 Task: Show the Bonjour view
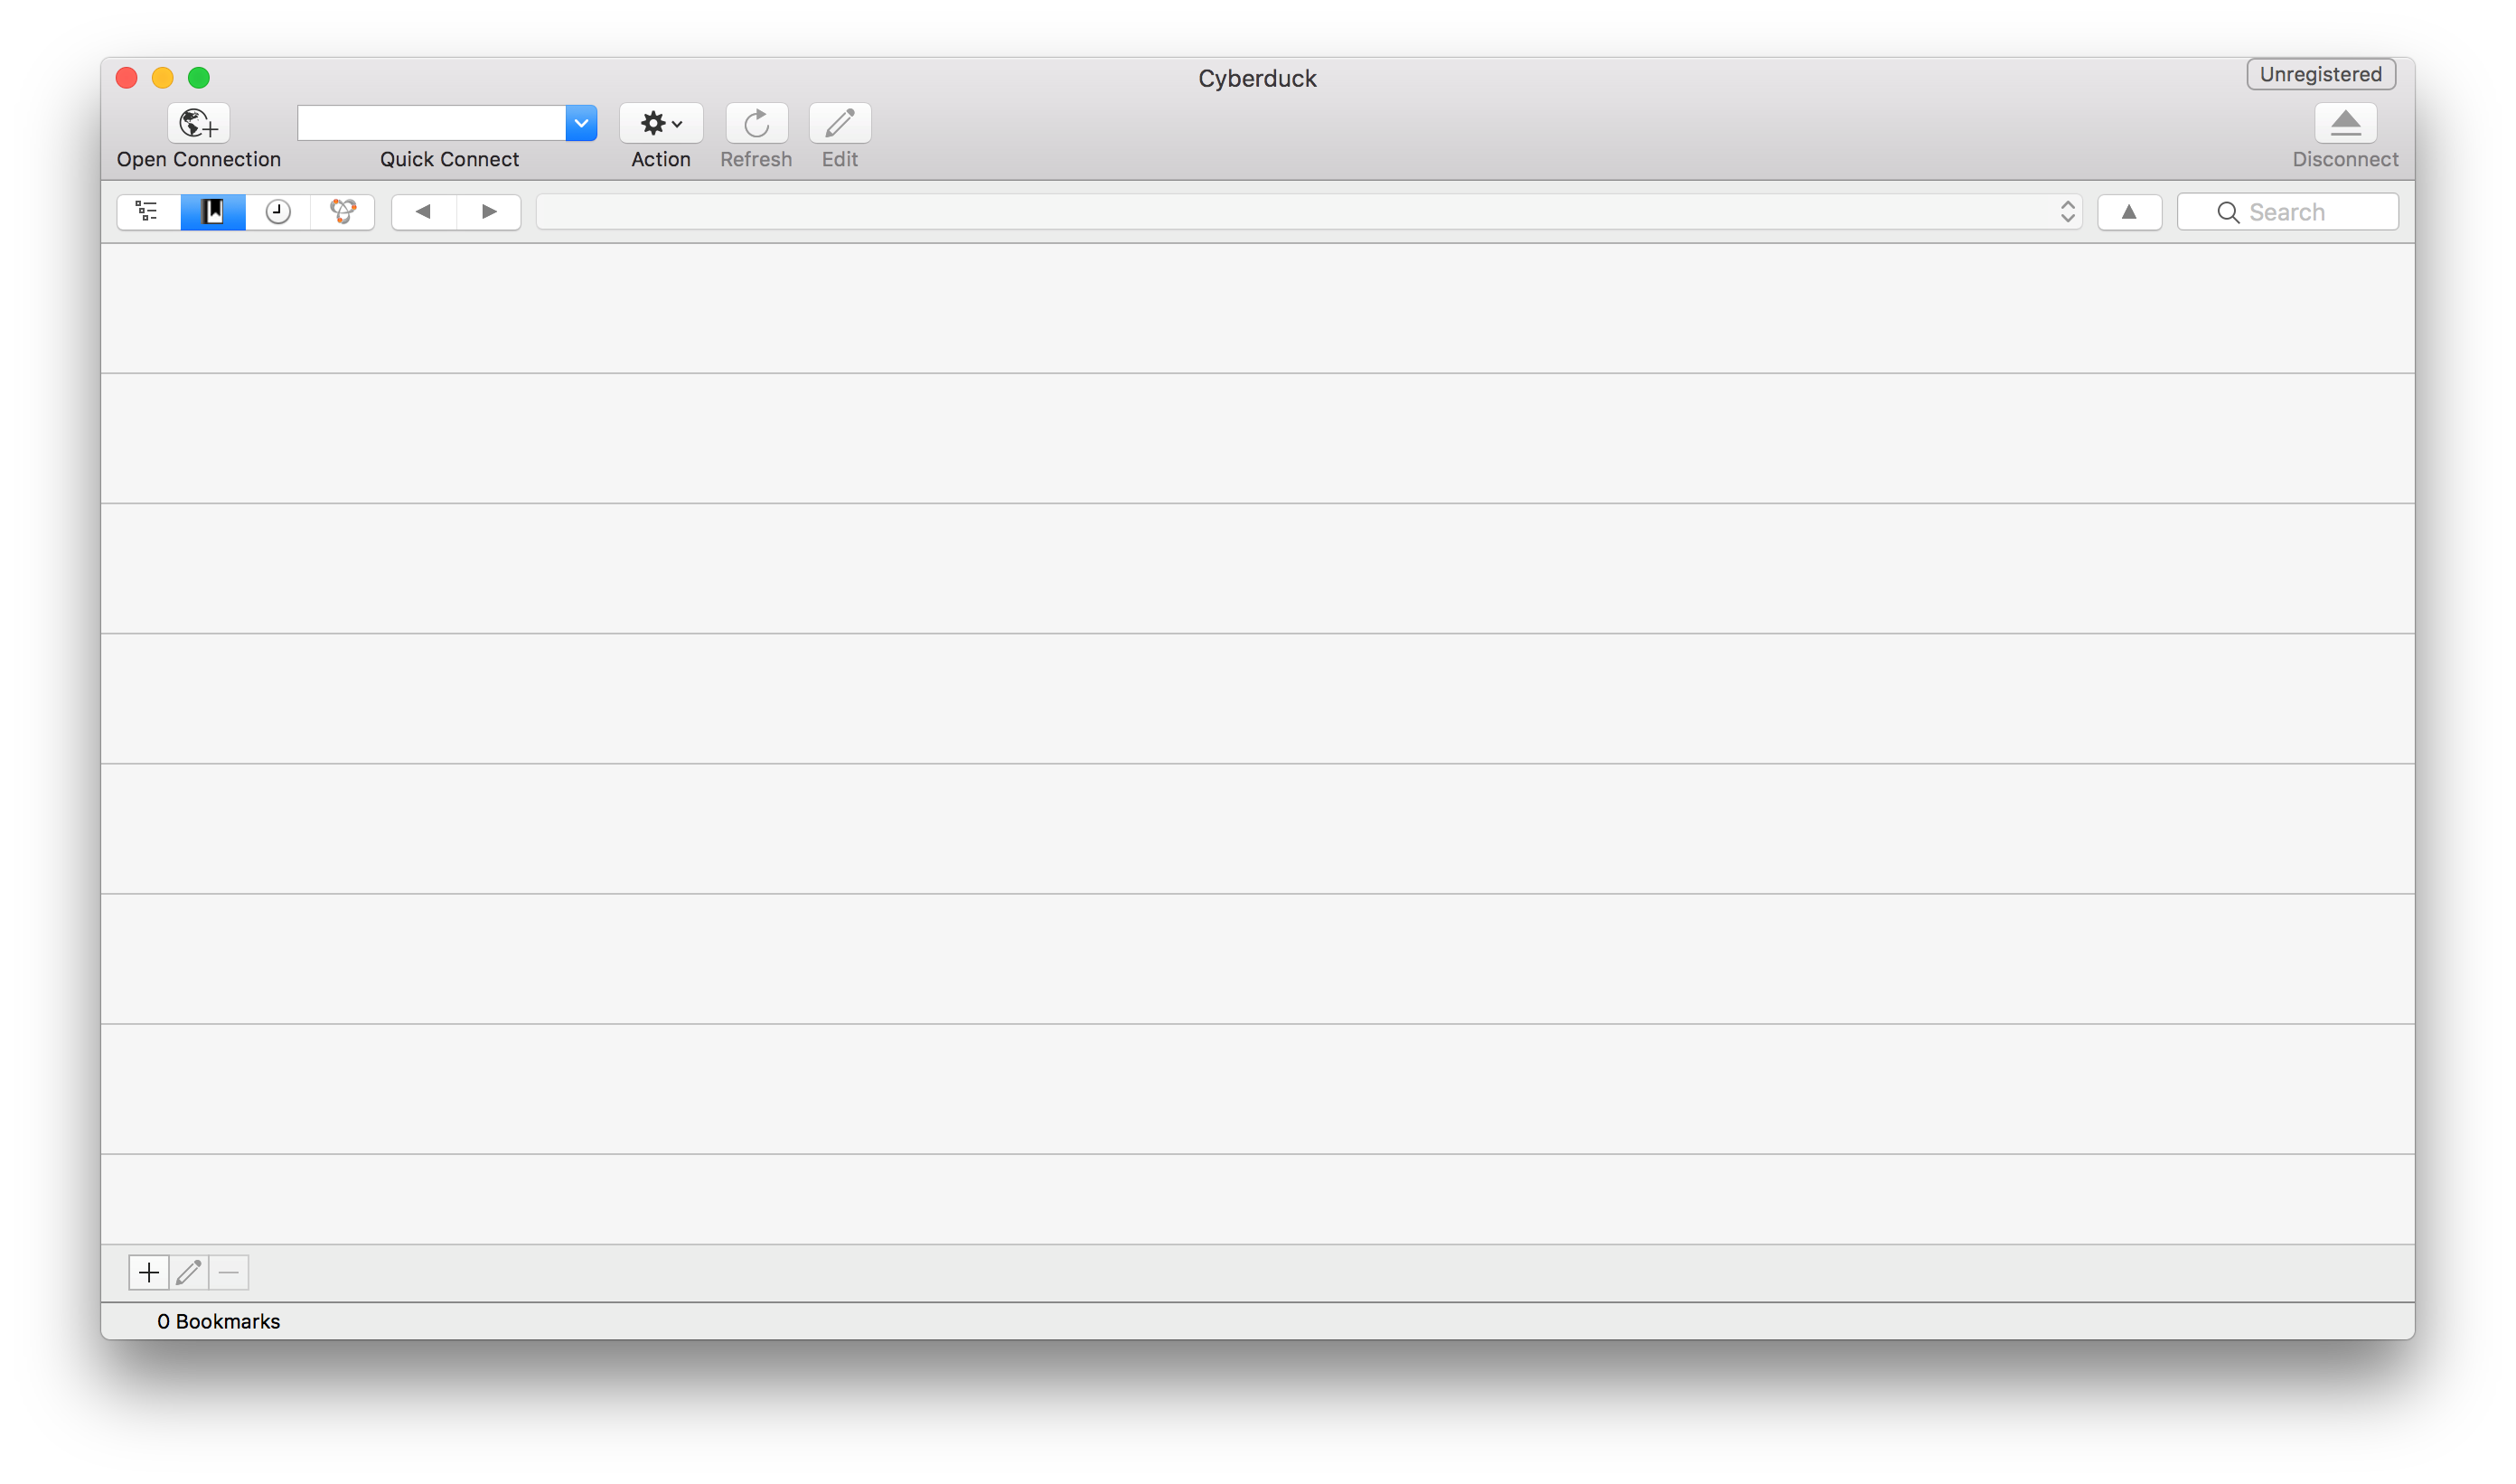343,212
